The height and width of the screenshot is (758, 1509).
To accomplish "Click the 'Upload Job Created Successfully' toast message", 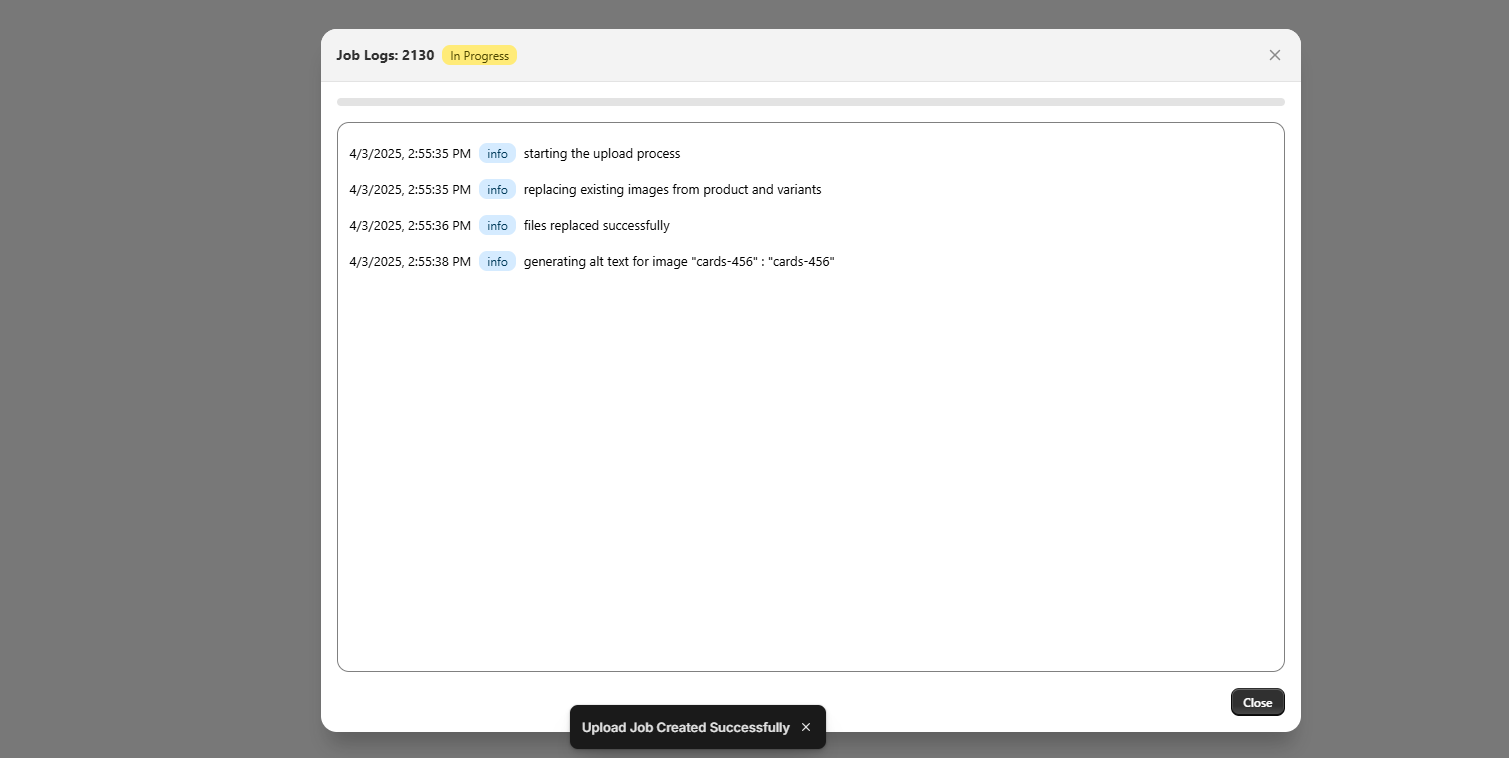I will point(684,727).
